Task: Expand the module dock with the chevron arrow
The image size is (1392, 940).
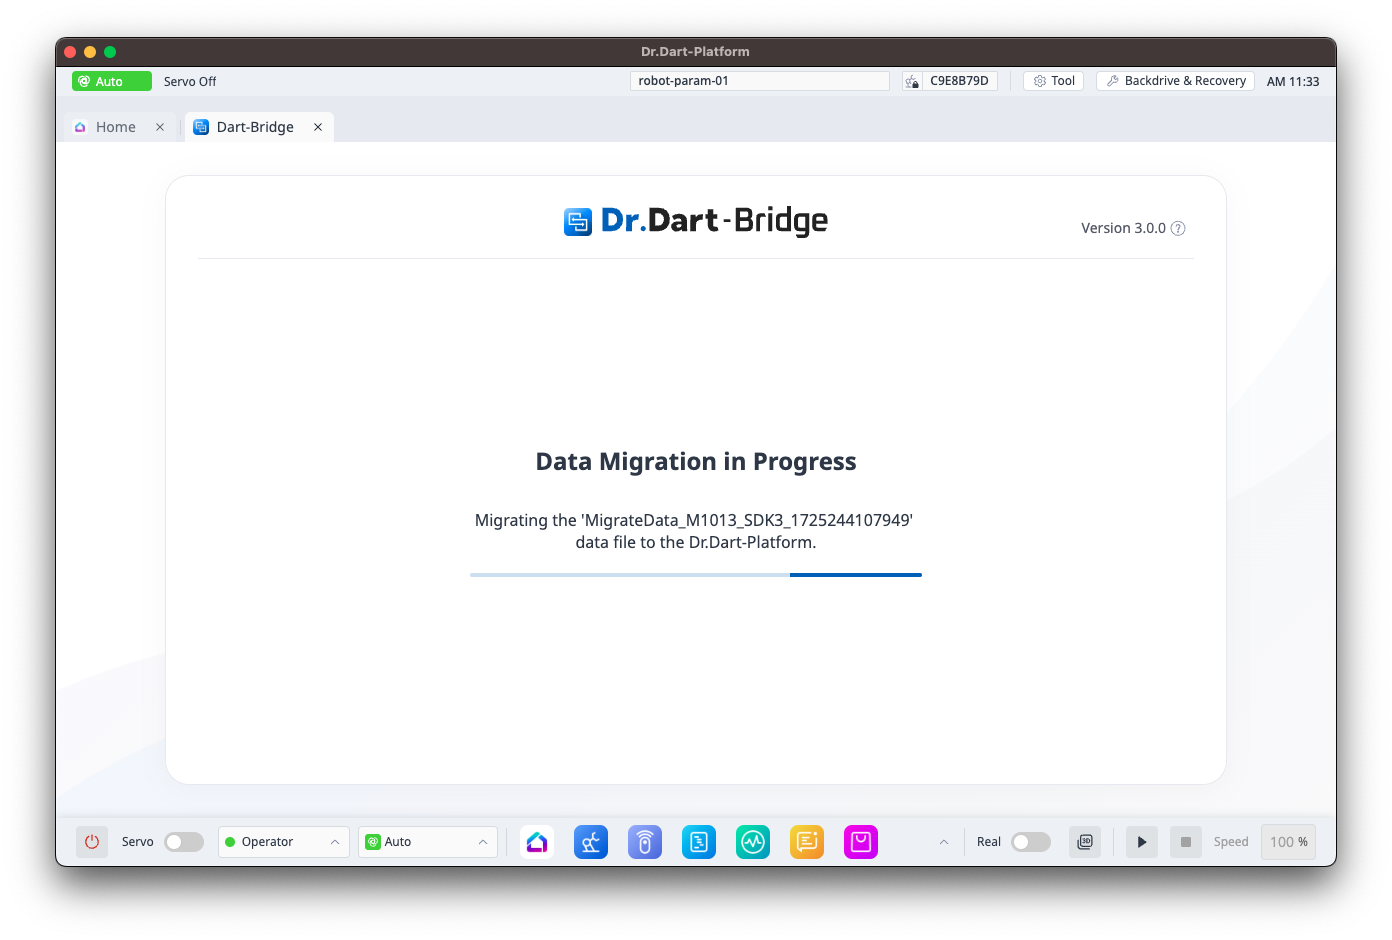Action: pos(943,842)
